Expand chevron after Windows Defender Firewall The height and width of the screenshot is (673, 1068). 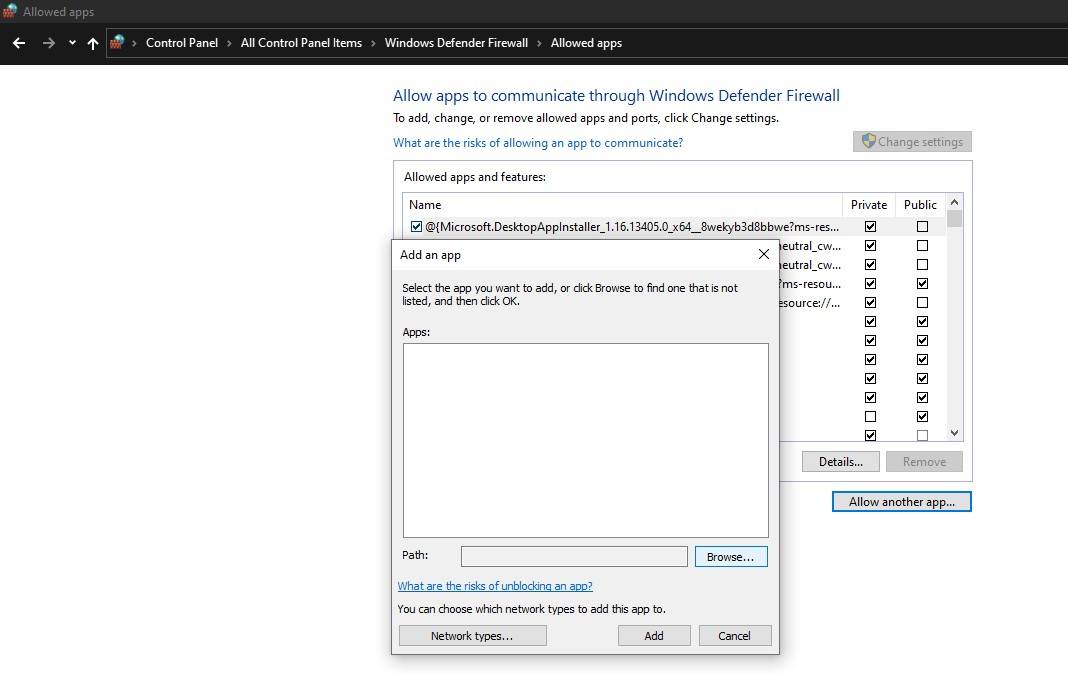(x=539, y=43)
